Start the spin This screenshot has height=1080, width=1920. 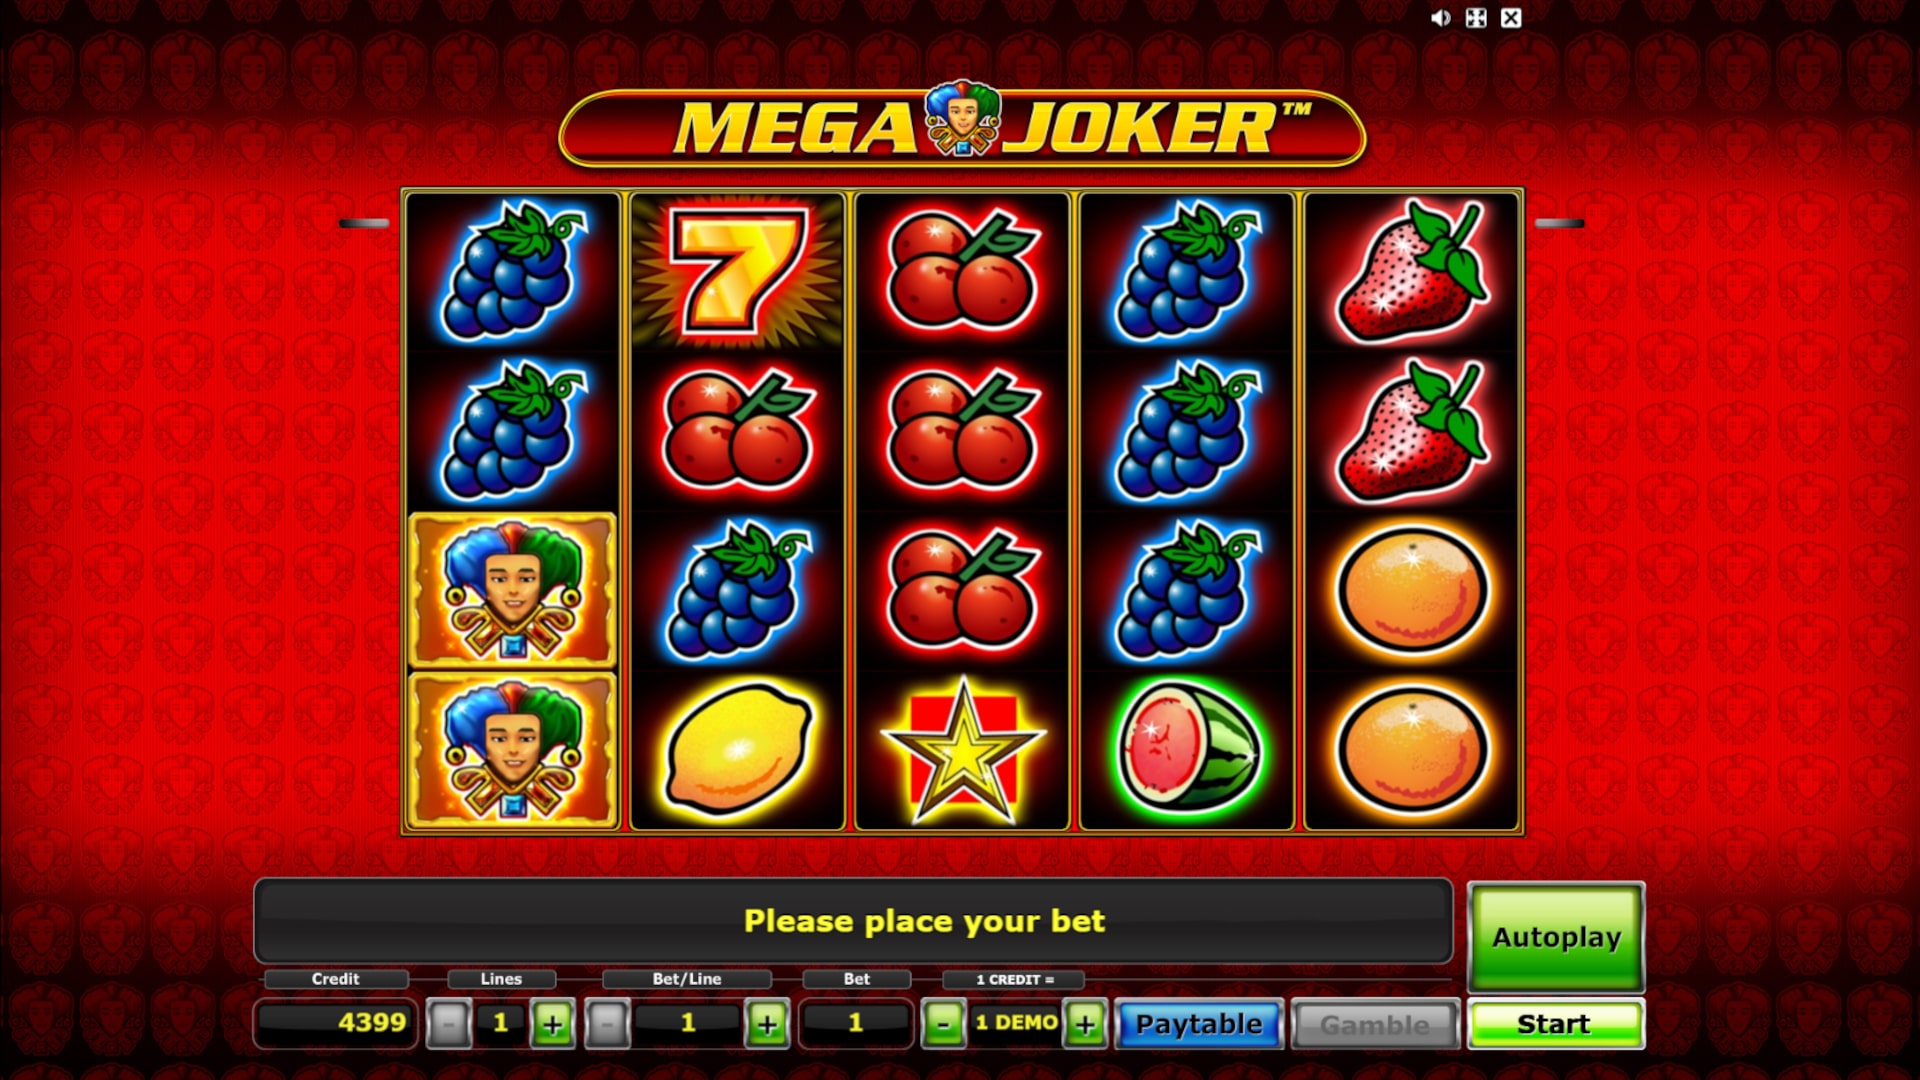1555,1024
